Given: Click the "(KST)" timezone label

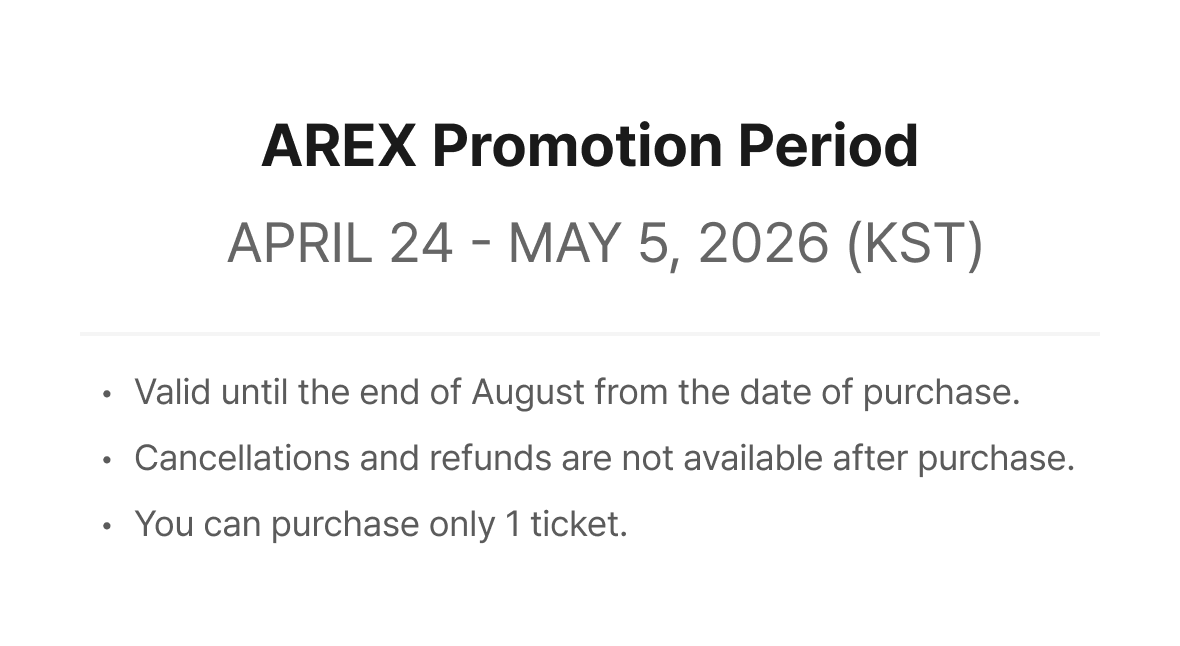Looking at the screenshot, I should click(915, 244).
